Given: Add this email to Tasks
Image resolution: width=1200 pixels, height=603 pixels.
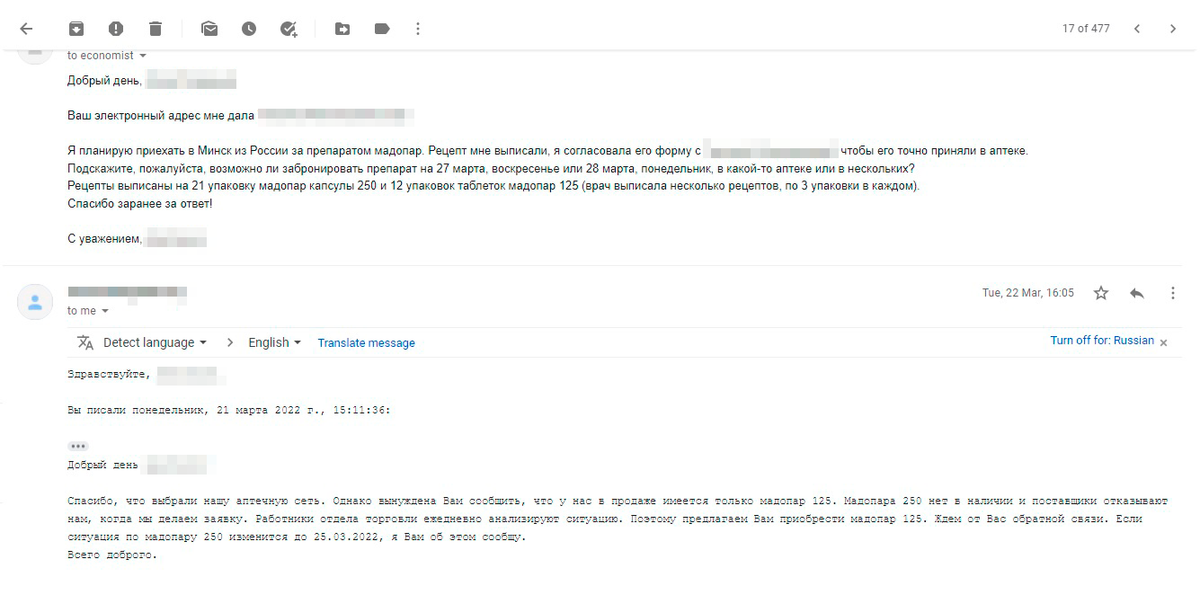Looking at the screenshot, I should click(289, 29).
